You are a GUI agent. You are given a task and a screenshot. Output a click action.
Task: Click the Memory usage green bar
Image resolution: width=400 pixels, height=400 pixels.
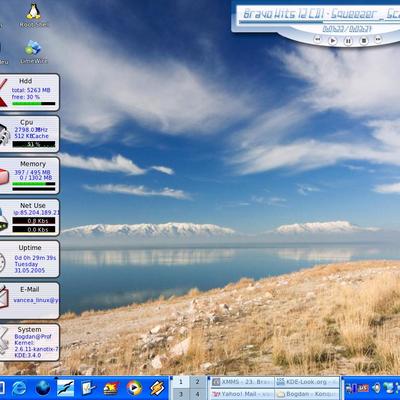click(34, 184)
